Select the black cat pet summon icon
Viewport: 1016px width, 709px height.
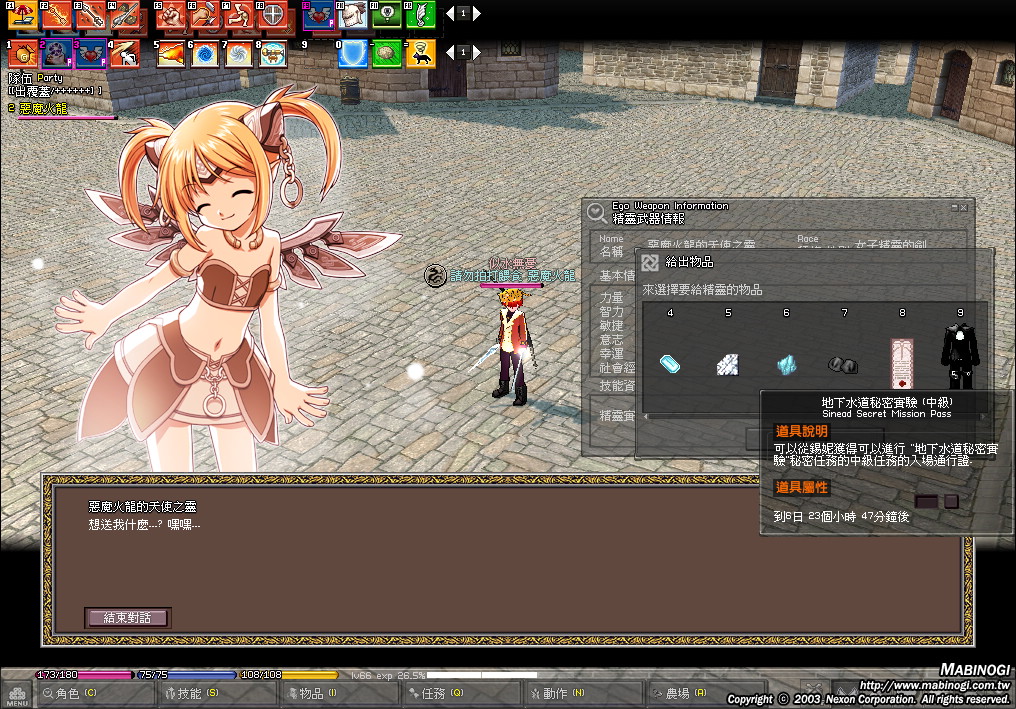tap(420, 53)
